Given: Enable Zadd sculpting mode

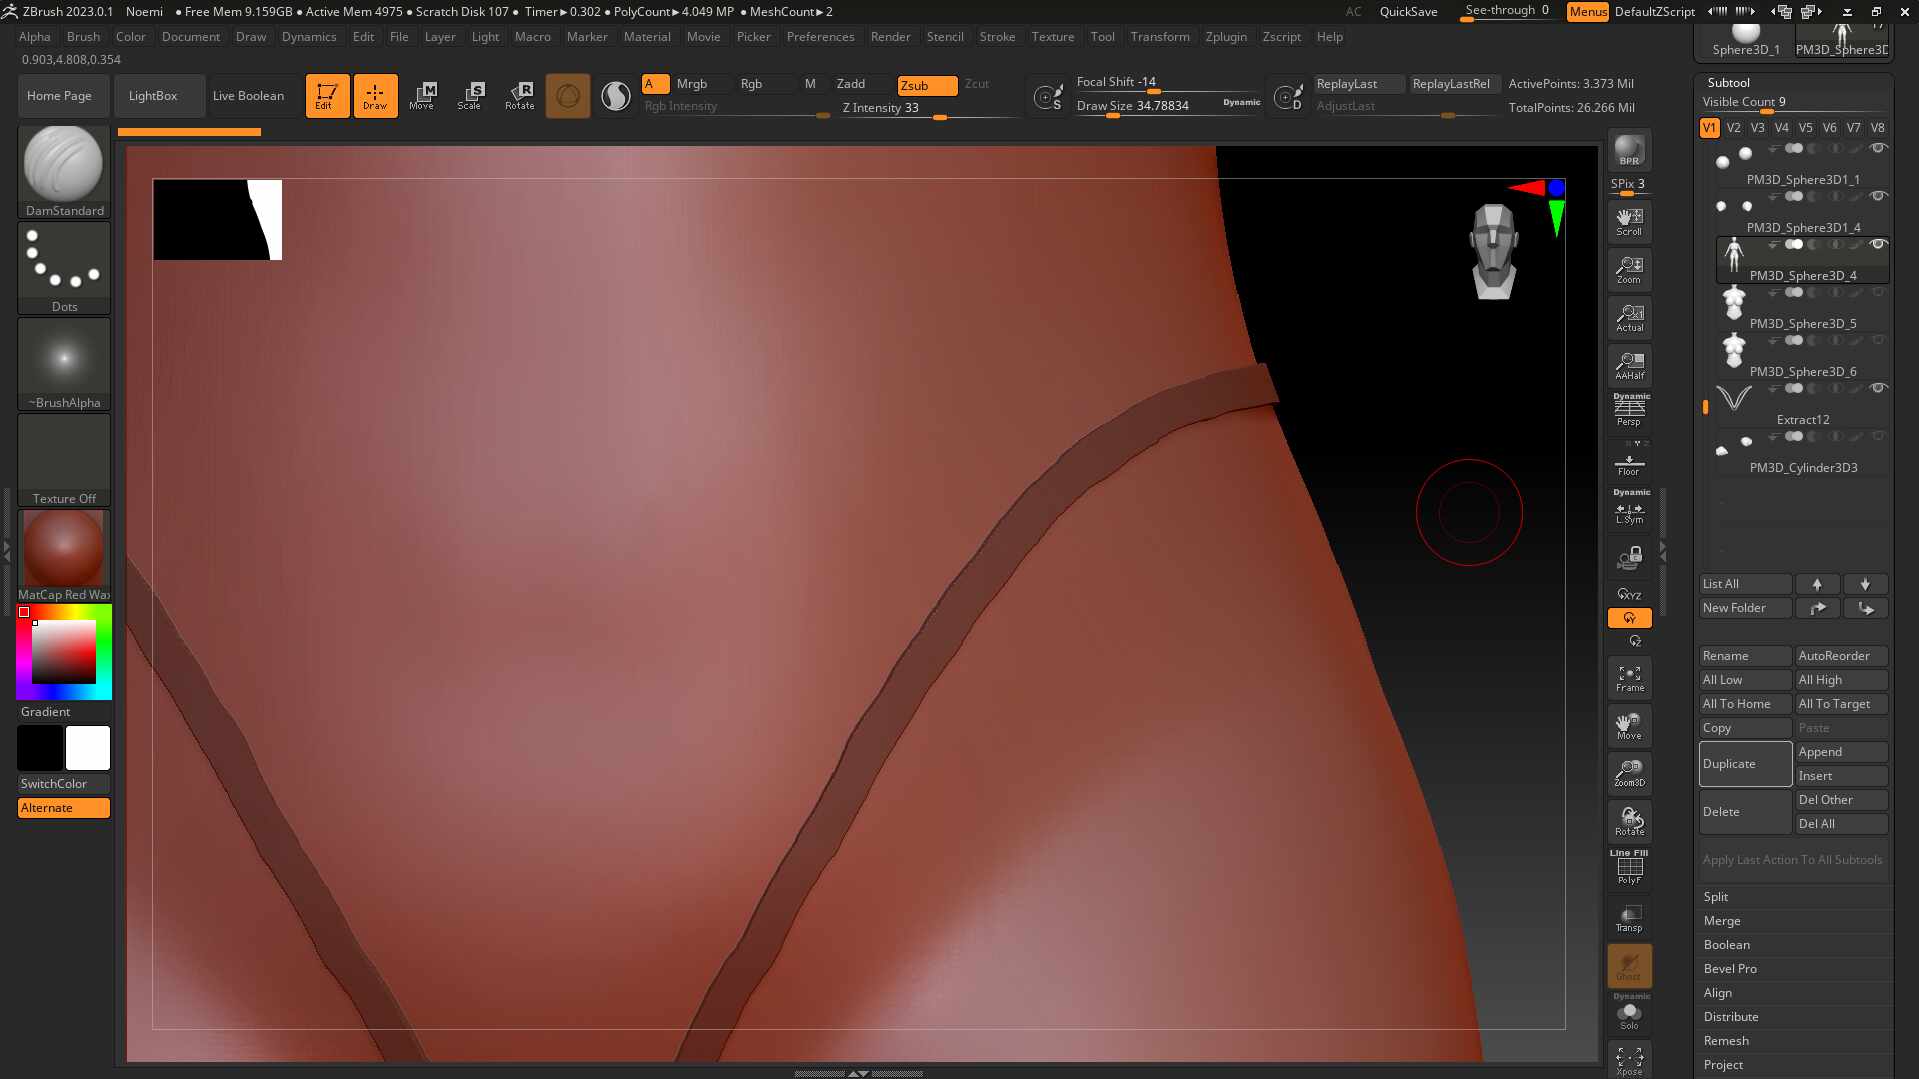Looking at the screenshot, I should (851, 84).
